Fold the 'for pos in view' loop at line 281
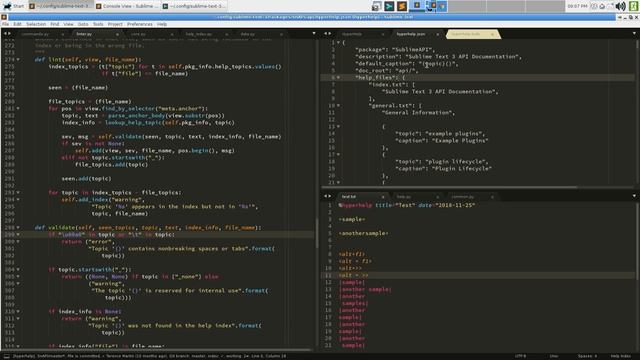 pos(18,109)
